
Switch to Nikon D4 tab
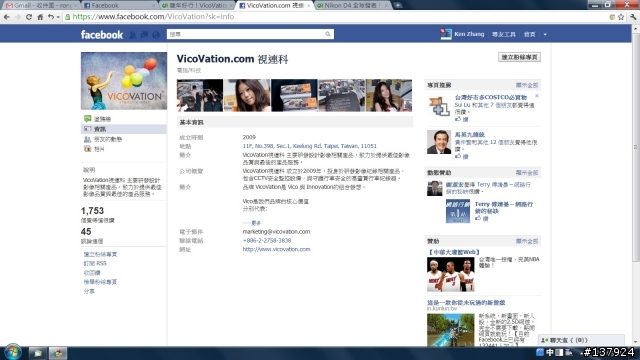(352, 5)
